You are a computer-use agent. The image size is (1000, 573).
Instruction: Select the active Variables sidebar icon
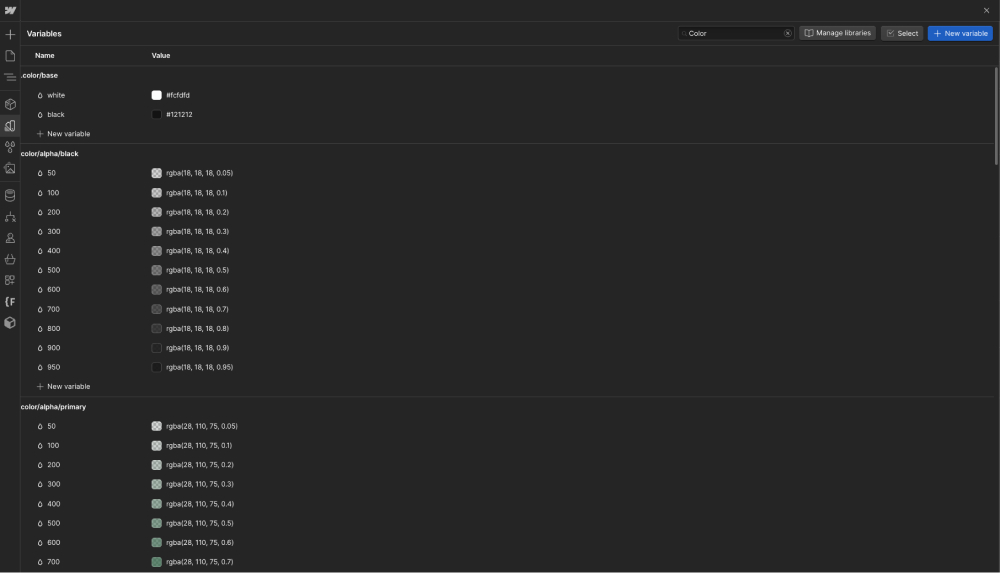point(10,126)
